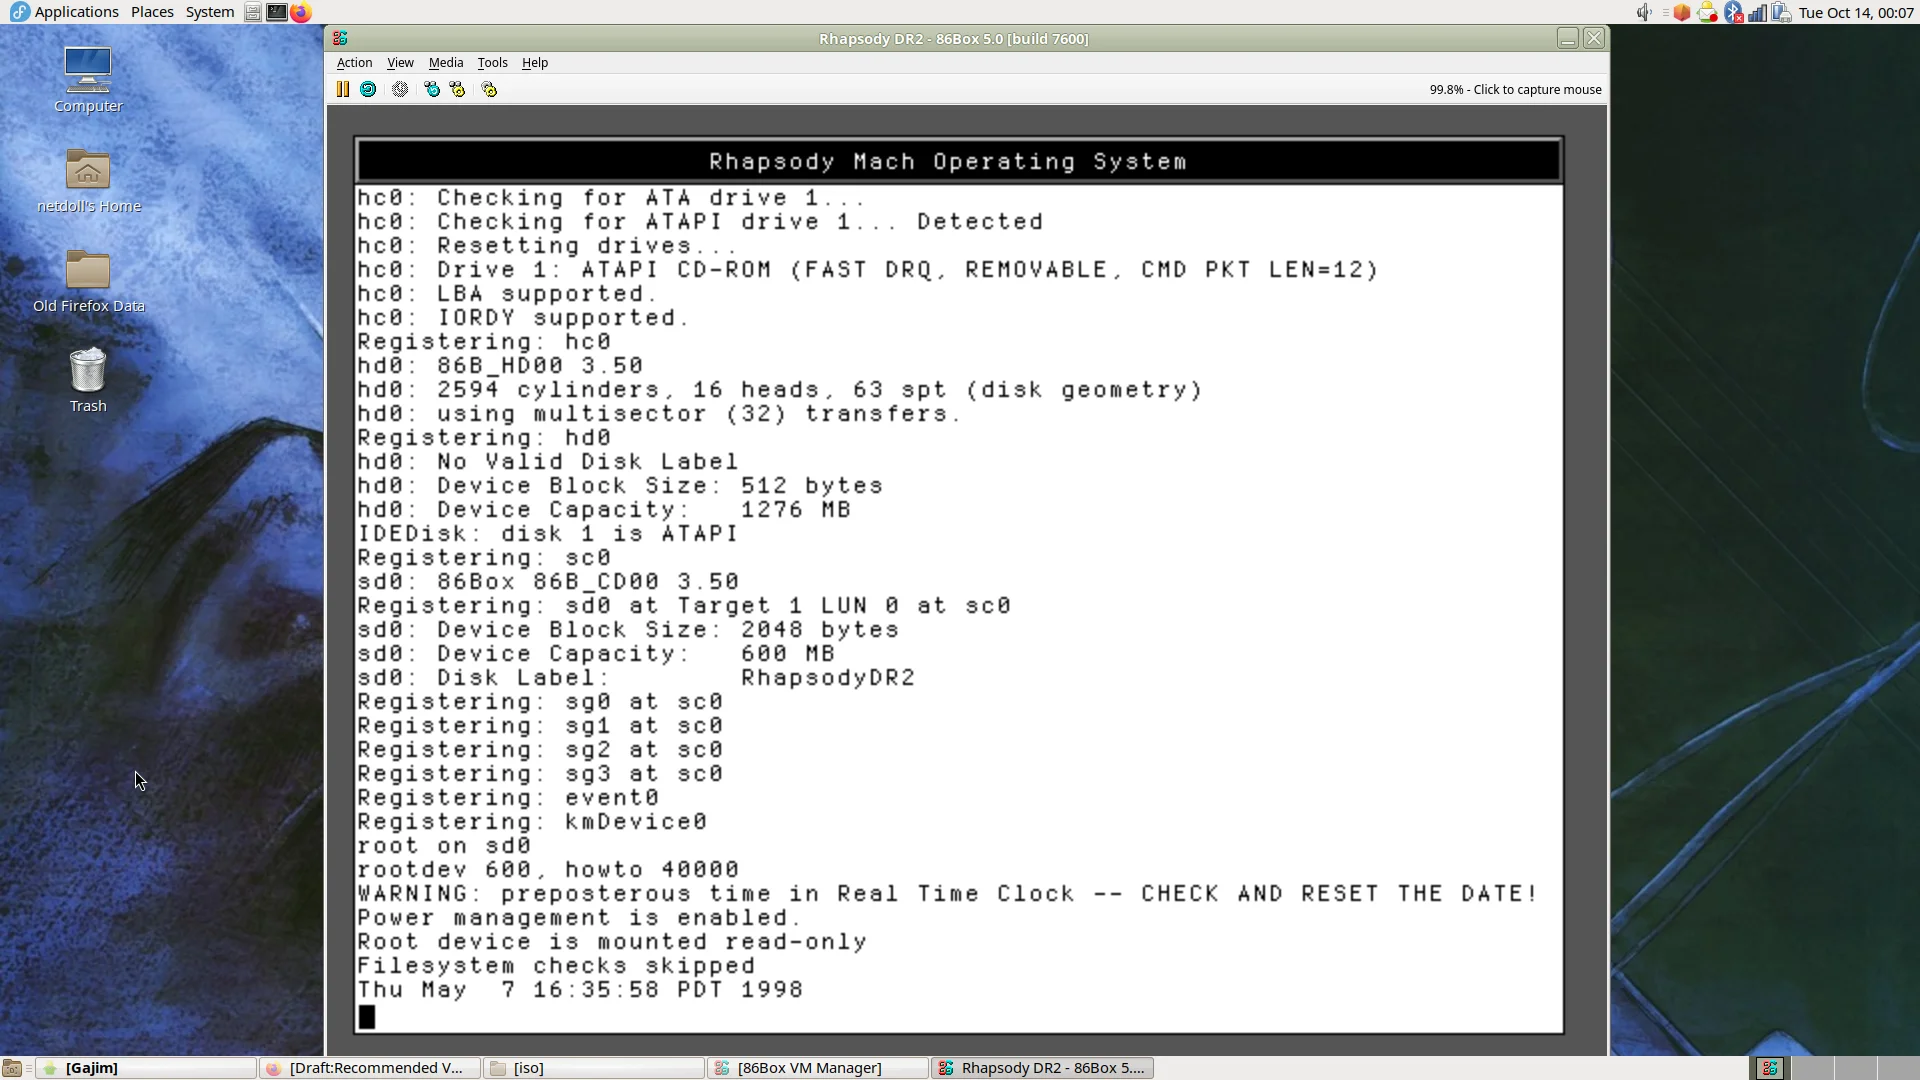Open the Media menu
Screen dimensions: 1920x1080
pos(446,62)
